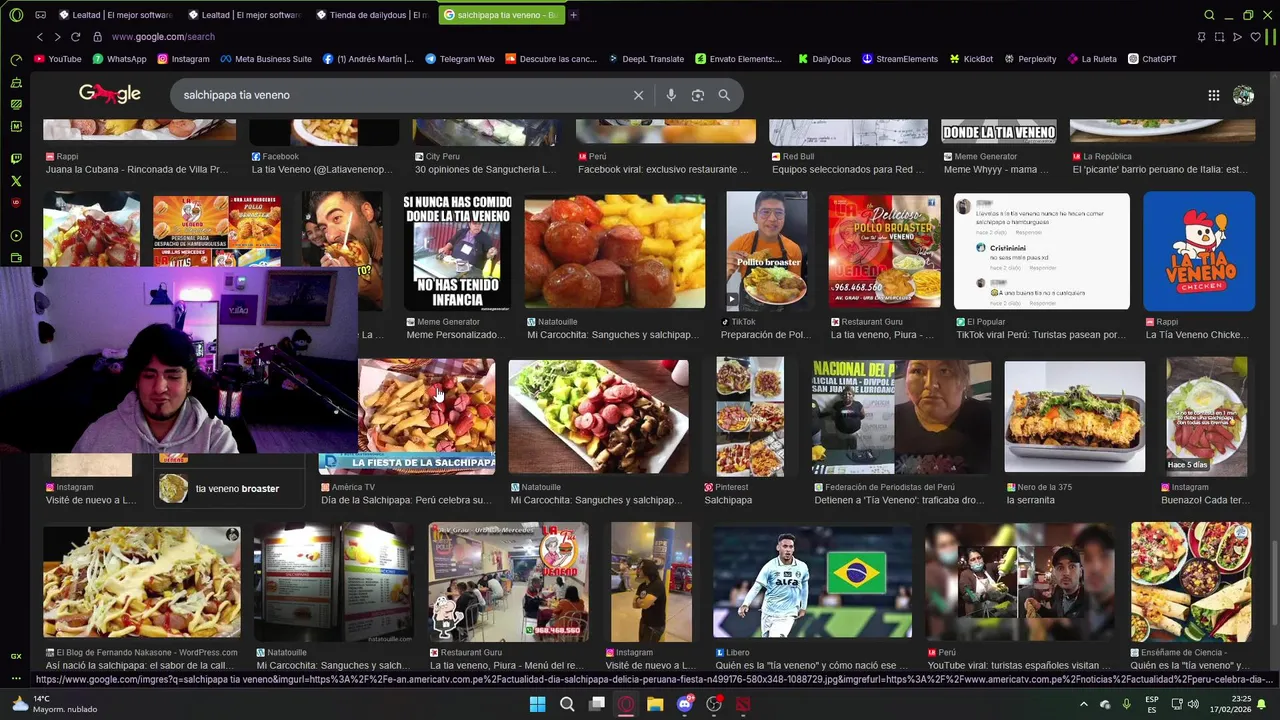Open the Envato Elements bookmark
This screenshot has height=720, width=1280.
[739, 59]
